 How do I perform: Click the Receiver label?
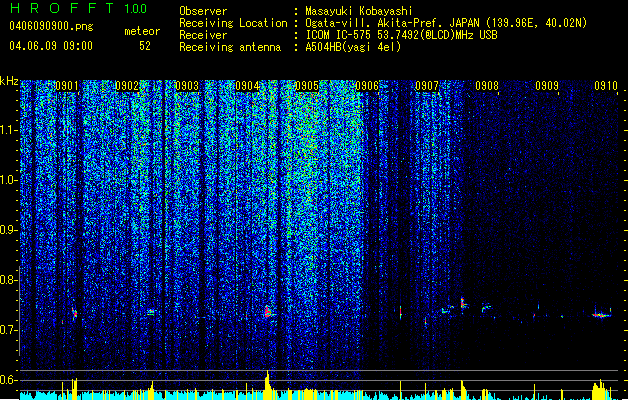pos(203,35)
